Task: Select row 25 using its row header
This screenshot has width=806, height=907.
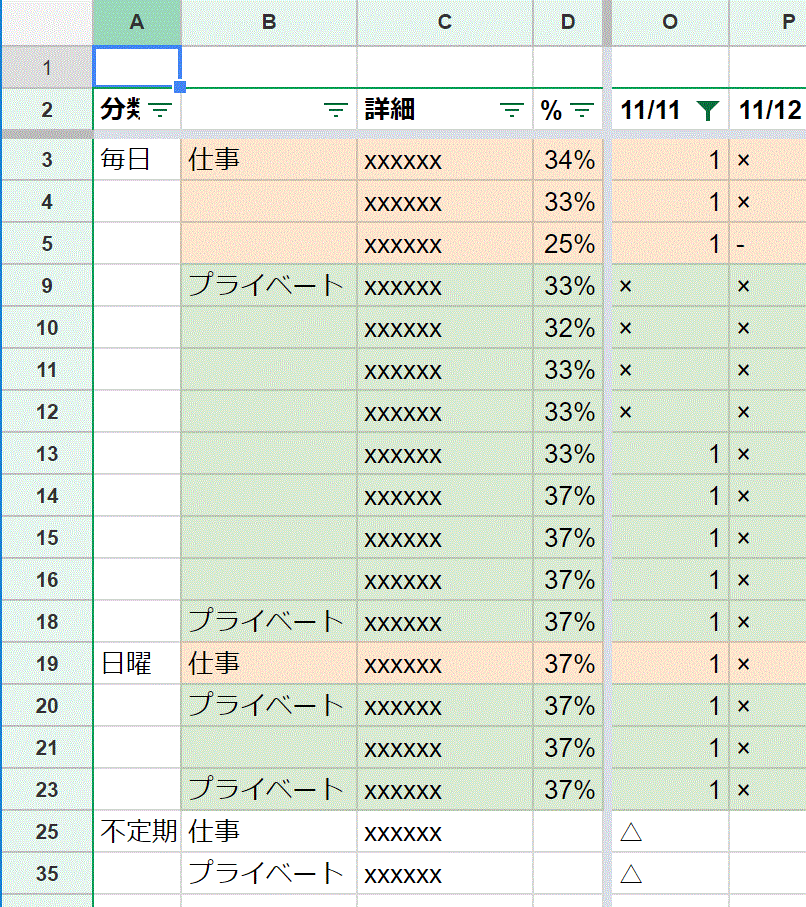Action: click(x=46, y=831)
